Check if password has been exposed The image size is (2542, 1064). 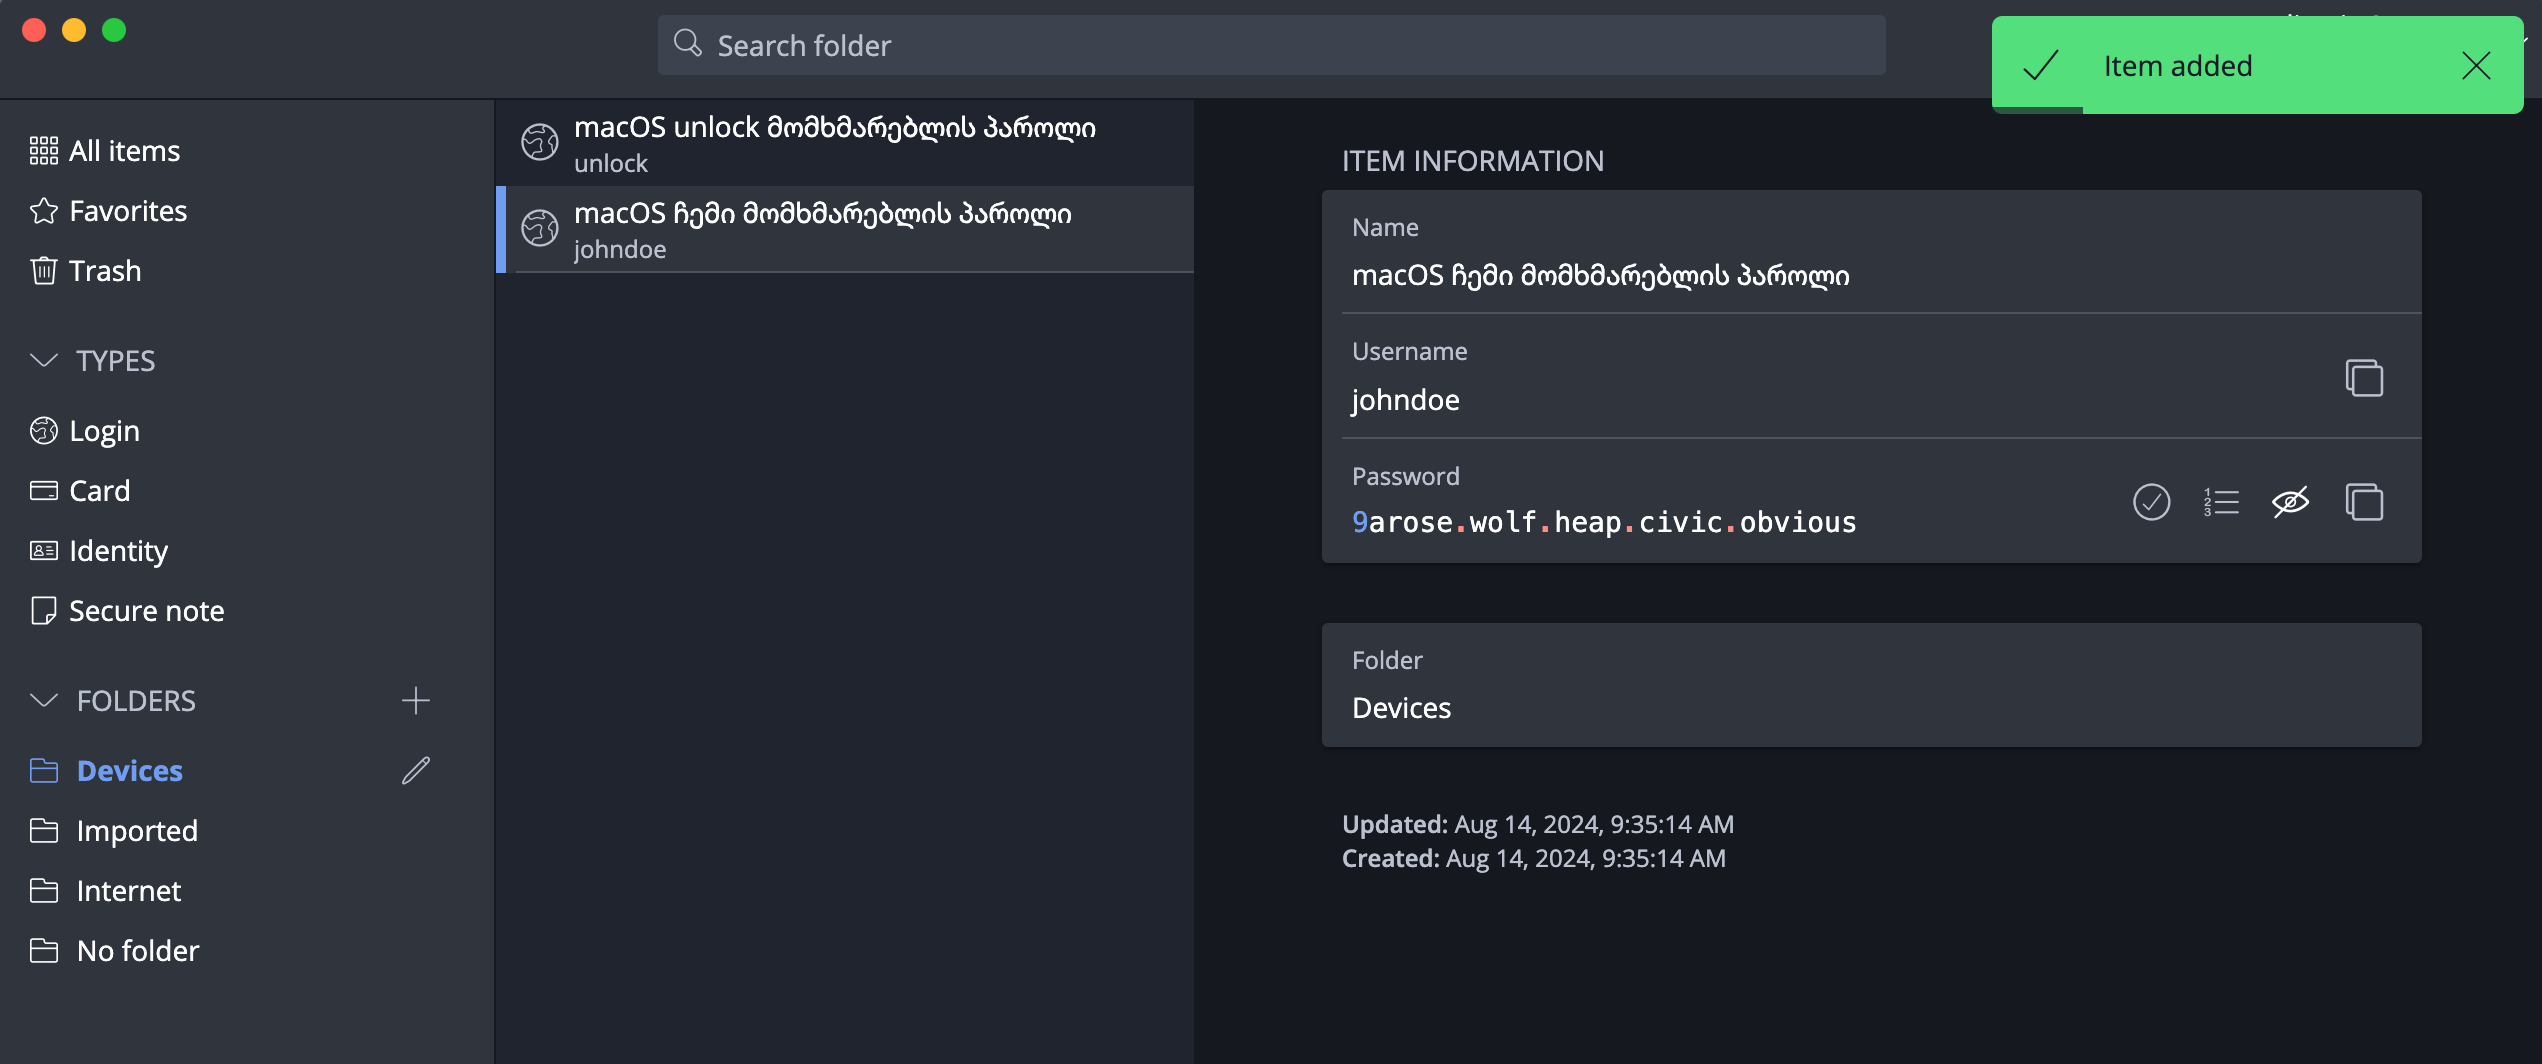2153,502
